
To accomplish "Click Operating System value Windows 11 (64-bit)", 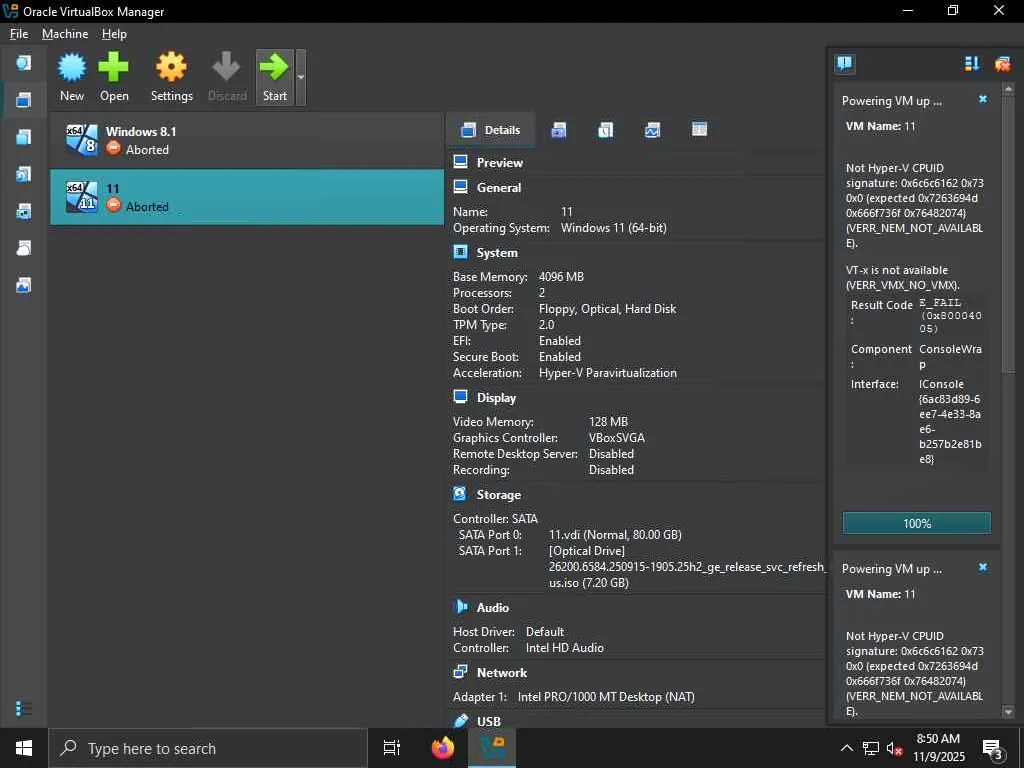I will [x=613, y=228].
